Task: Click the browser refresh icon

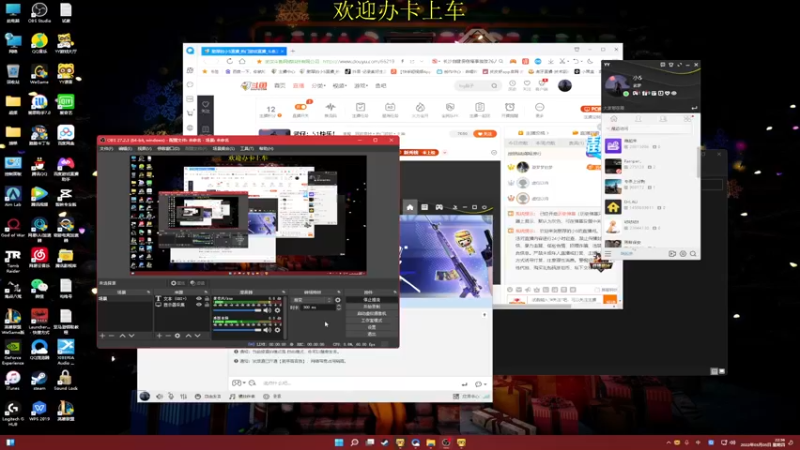Action: pos(230,61)
